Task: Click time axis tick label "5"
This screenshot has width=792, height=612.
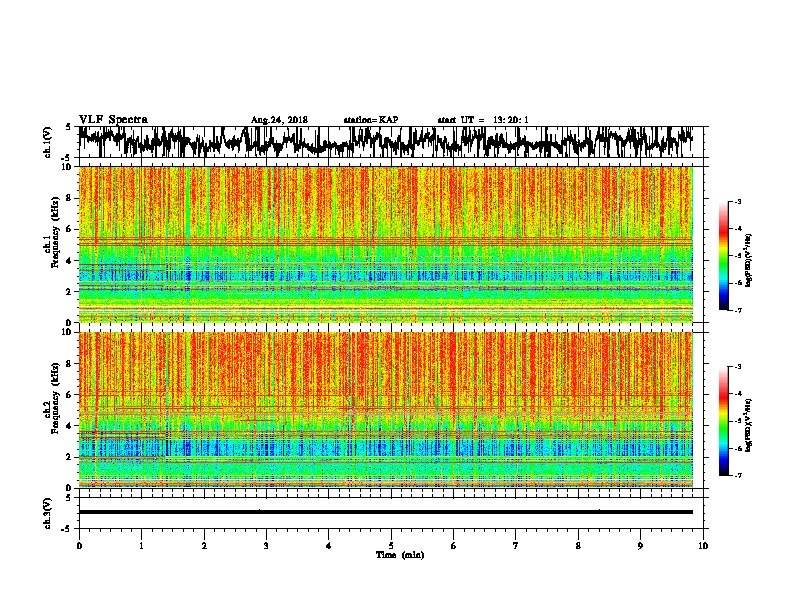Action: click(x=391, y=546)
